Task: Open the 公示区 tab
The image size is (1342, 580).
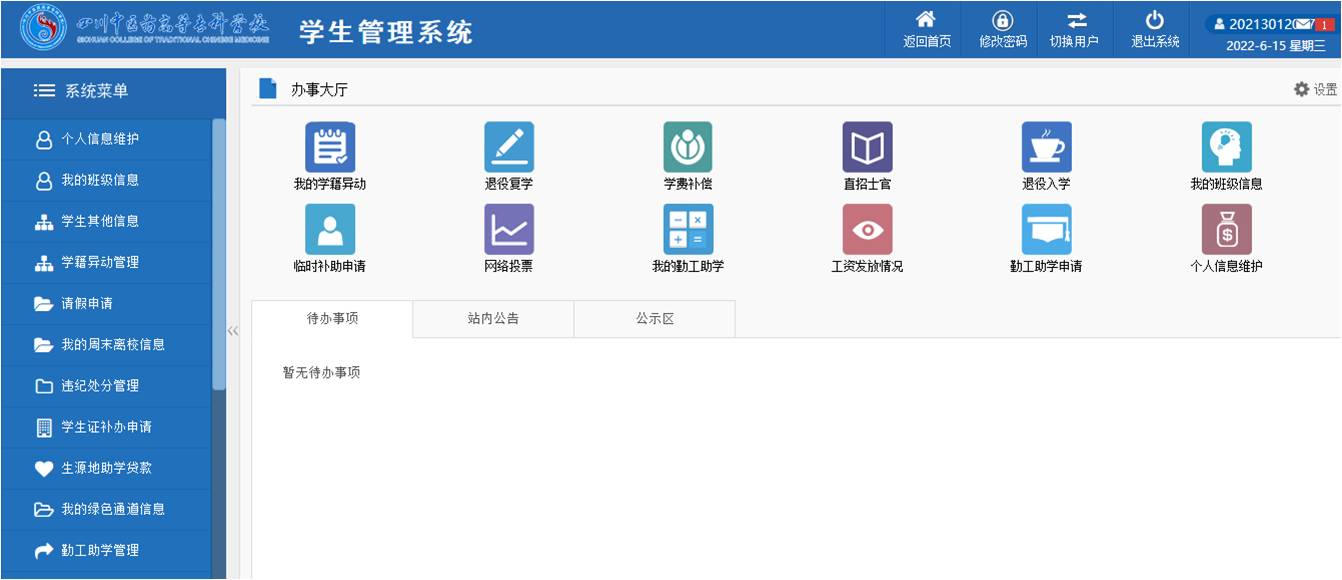Action: click(x=653, y=318)
